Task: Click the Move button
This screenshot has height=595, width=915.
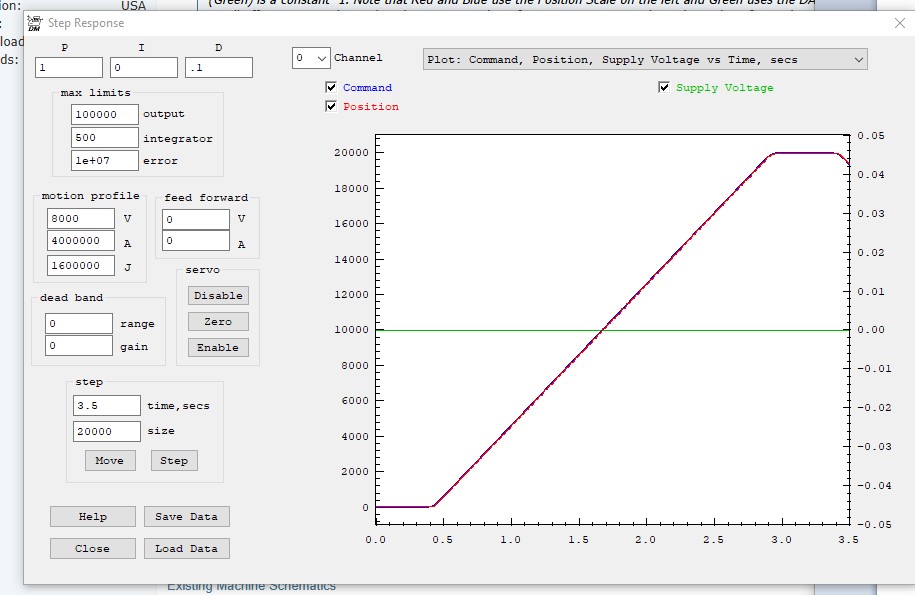Action: (110, 460)
